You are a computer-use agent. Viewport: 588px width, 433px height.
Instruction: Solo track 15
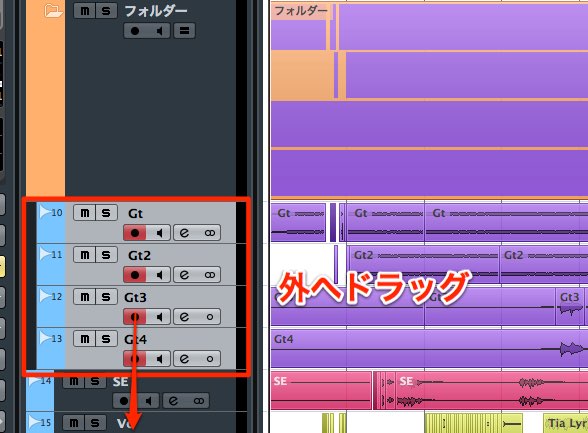click(95, 423)
